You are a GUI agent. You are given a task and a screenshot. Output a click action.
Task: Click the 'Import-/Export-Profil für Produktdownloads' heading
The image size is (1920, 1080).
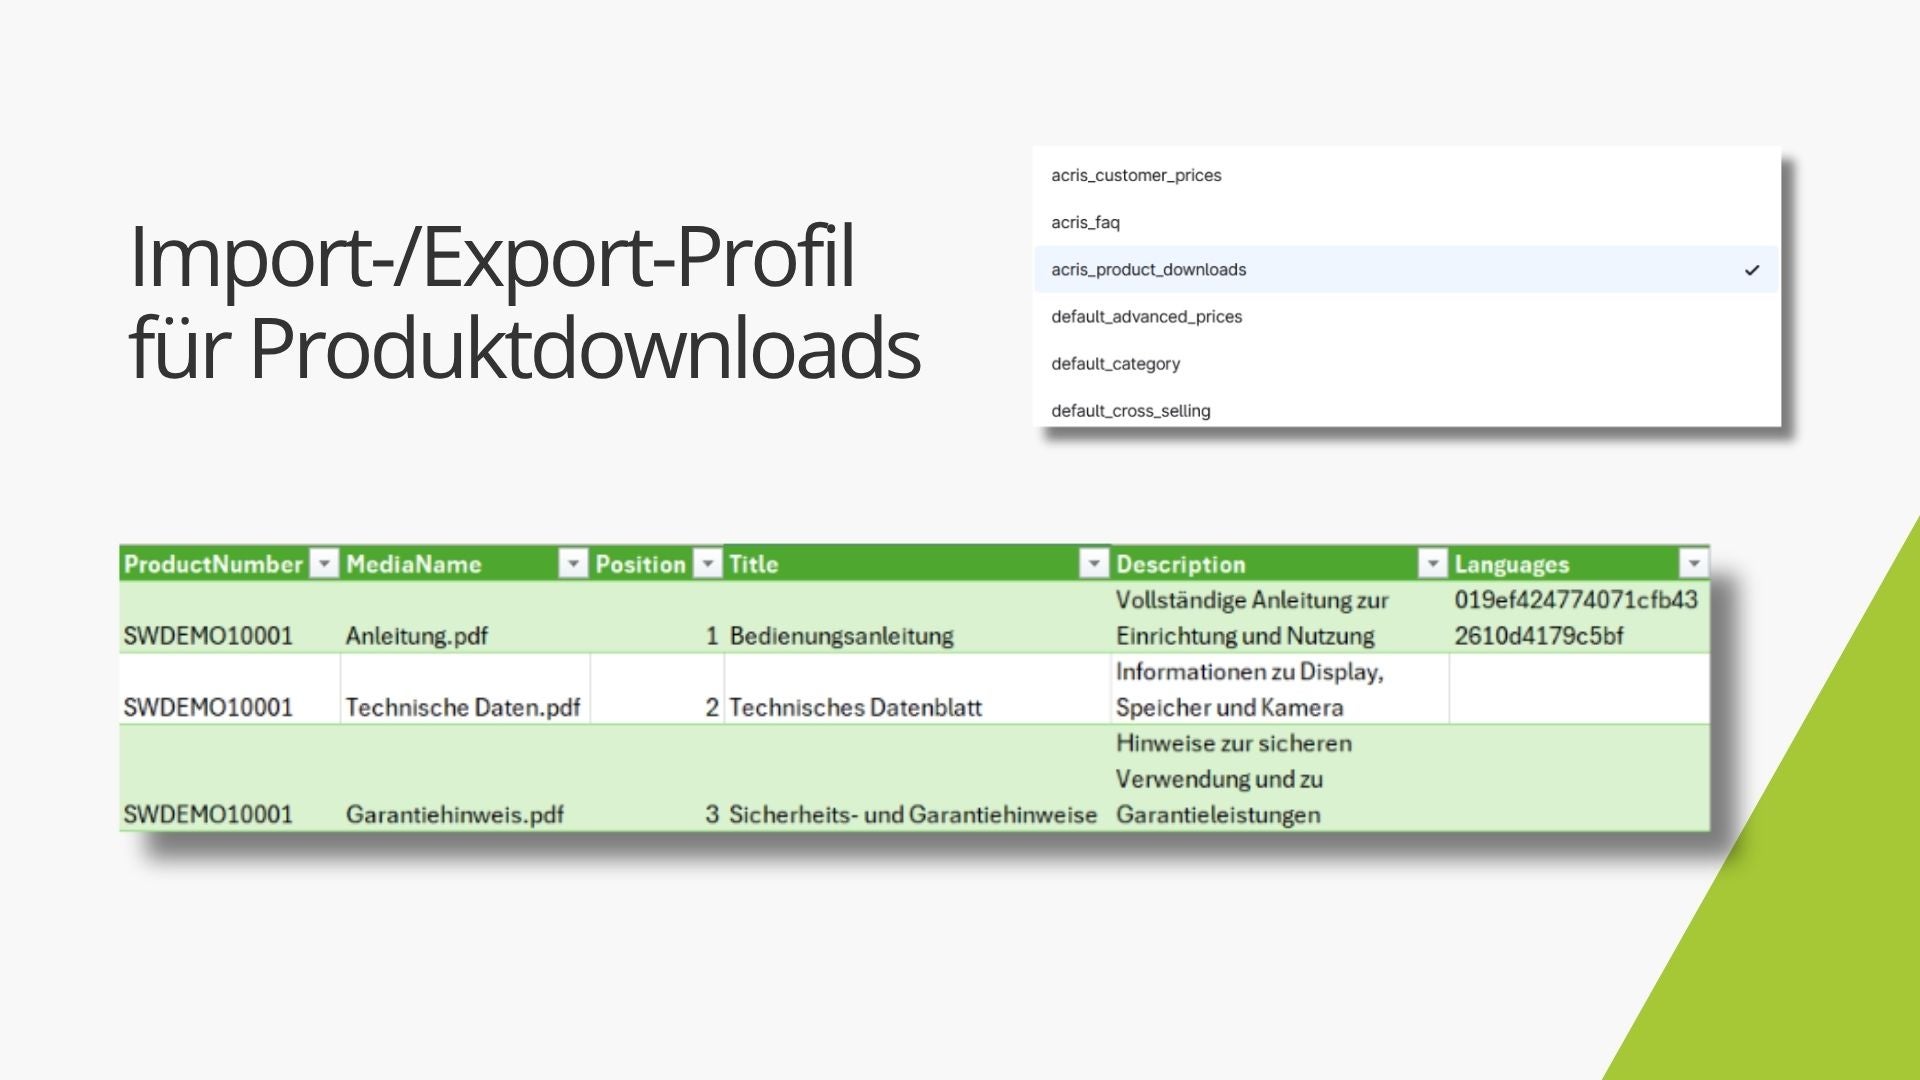[525, 302]
